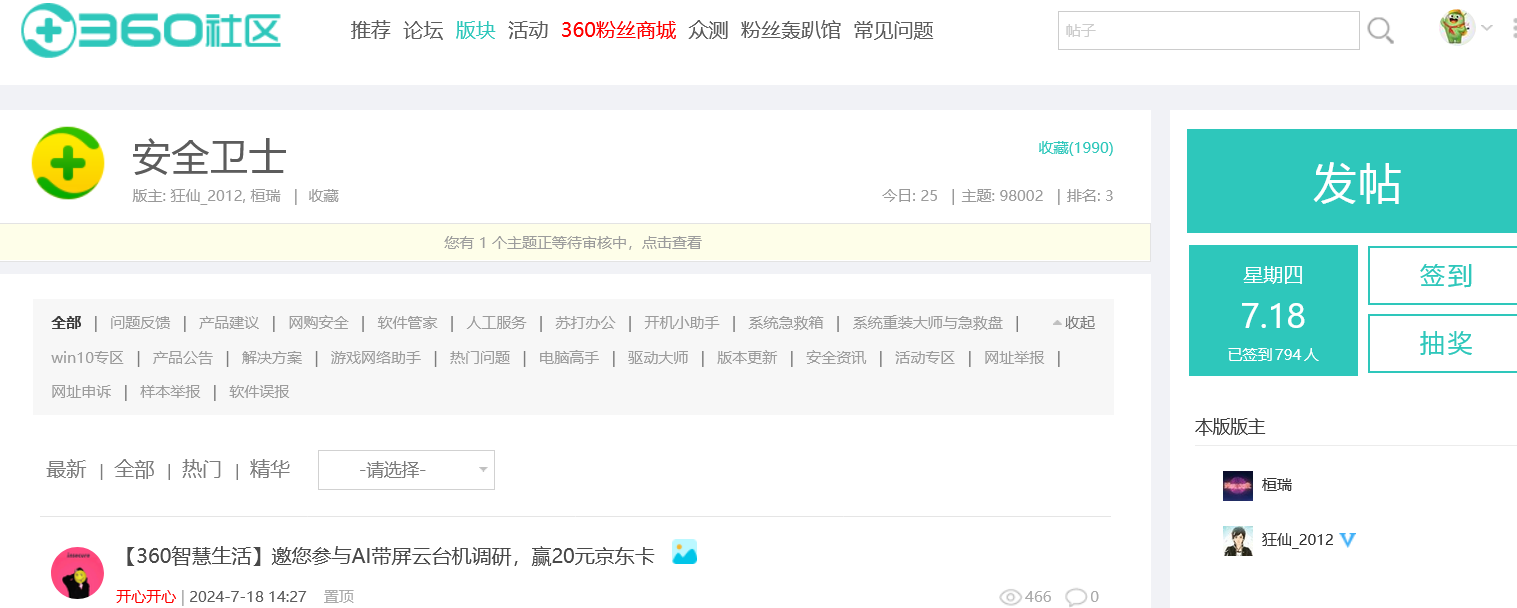Click the 抽奖 button

pos(1445,343)
